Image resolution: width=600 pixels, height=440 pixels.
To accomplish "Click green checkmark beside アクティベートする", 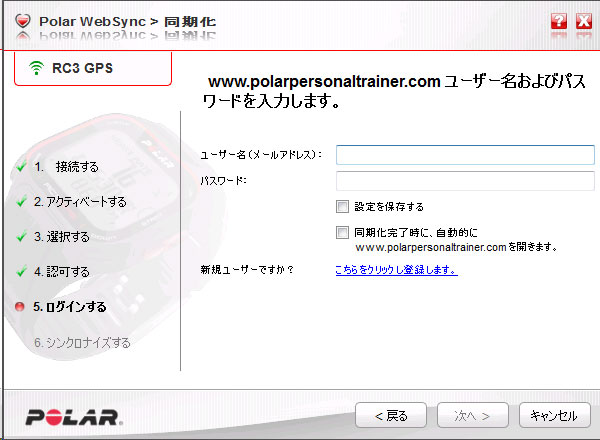I will pyautogui.click(x=21, y=201).
